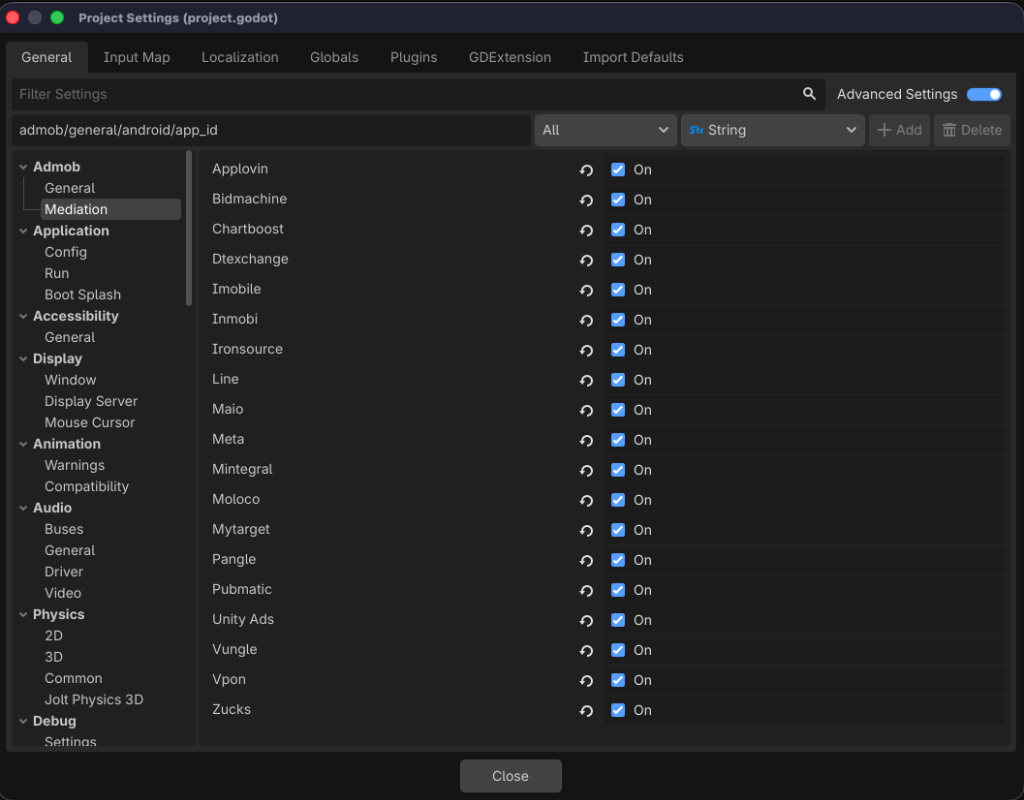The image size is (1024, 800).
Task: Select General under Admob
Action: (x=70, y=188)
